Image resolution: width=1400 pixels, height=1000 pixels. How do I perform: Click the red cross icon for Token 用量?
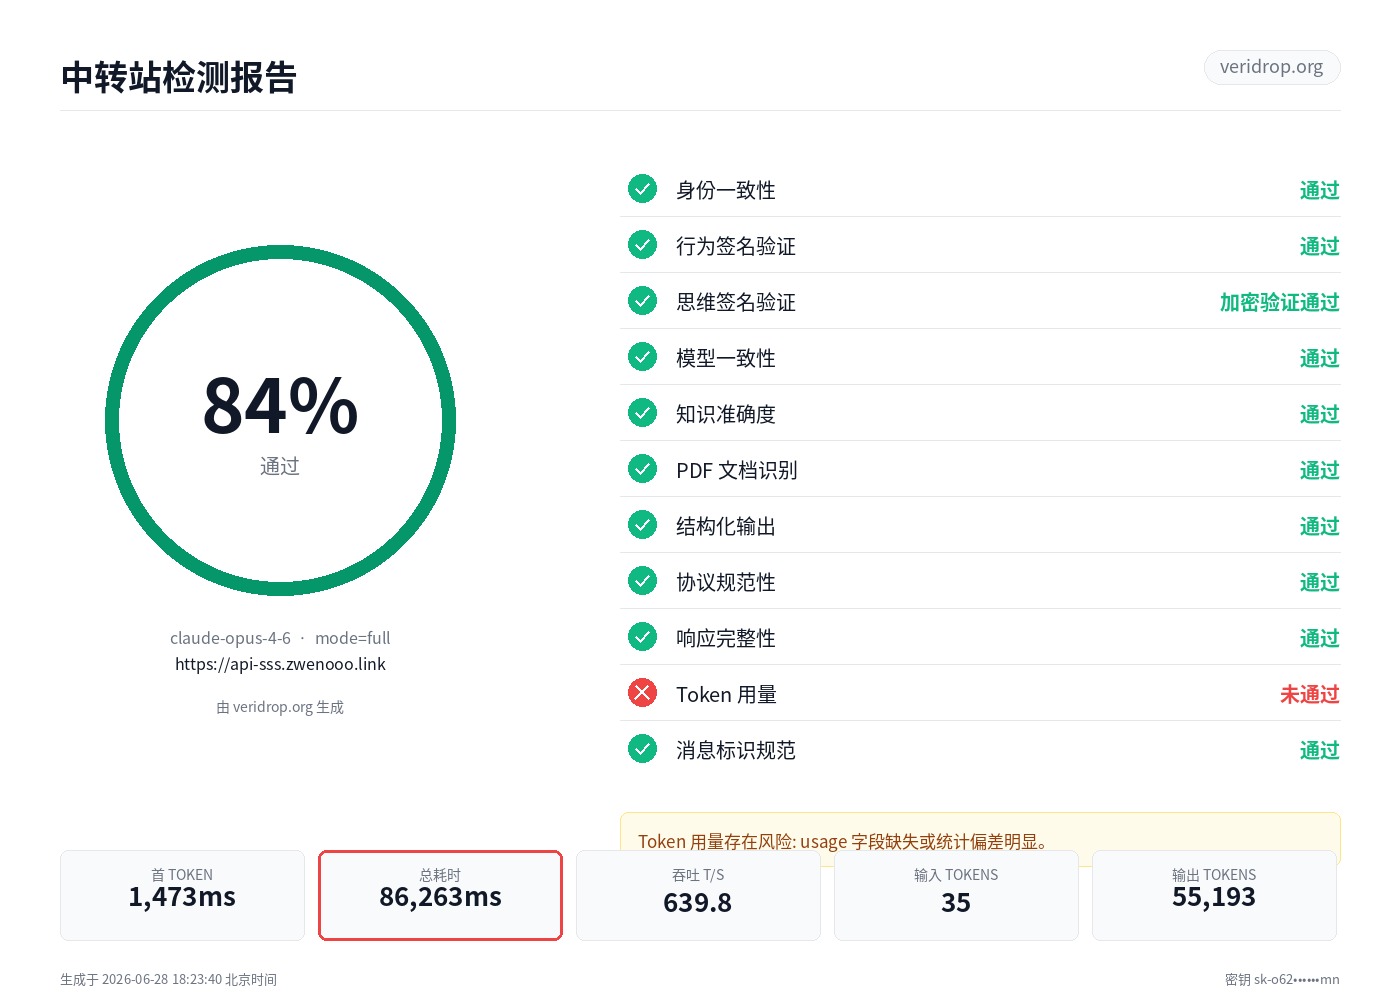(x=642, y=693)
